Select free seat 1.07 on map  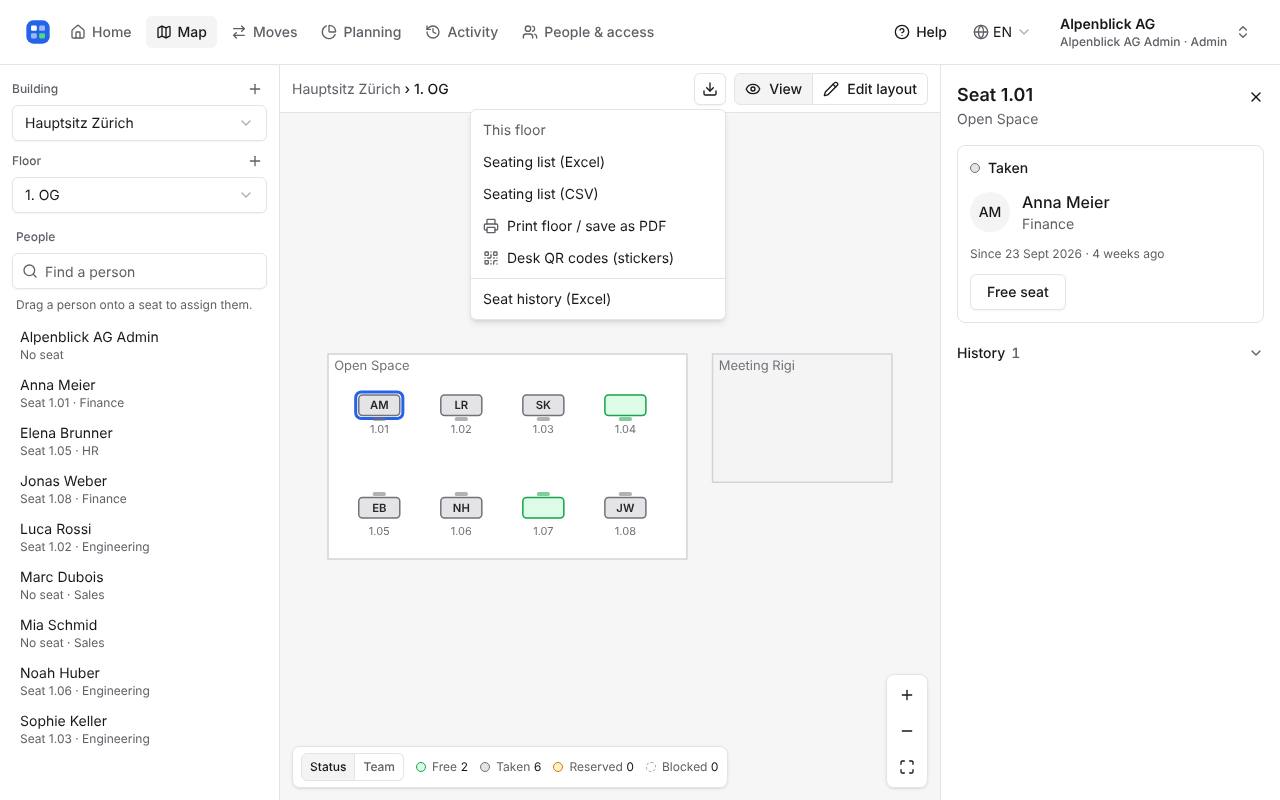[x=543, y=508]
